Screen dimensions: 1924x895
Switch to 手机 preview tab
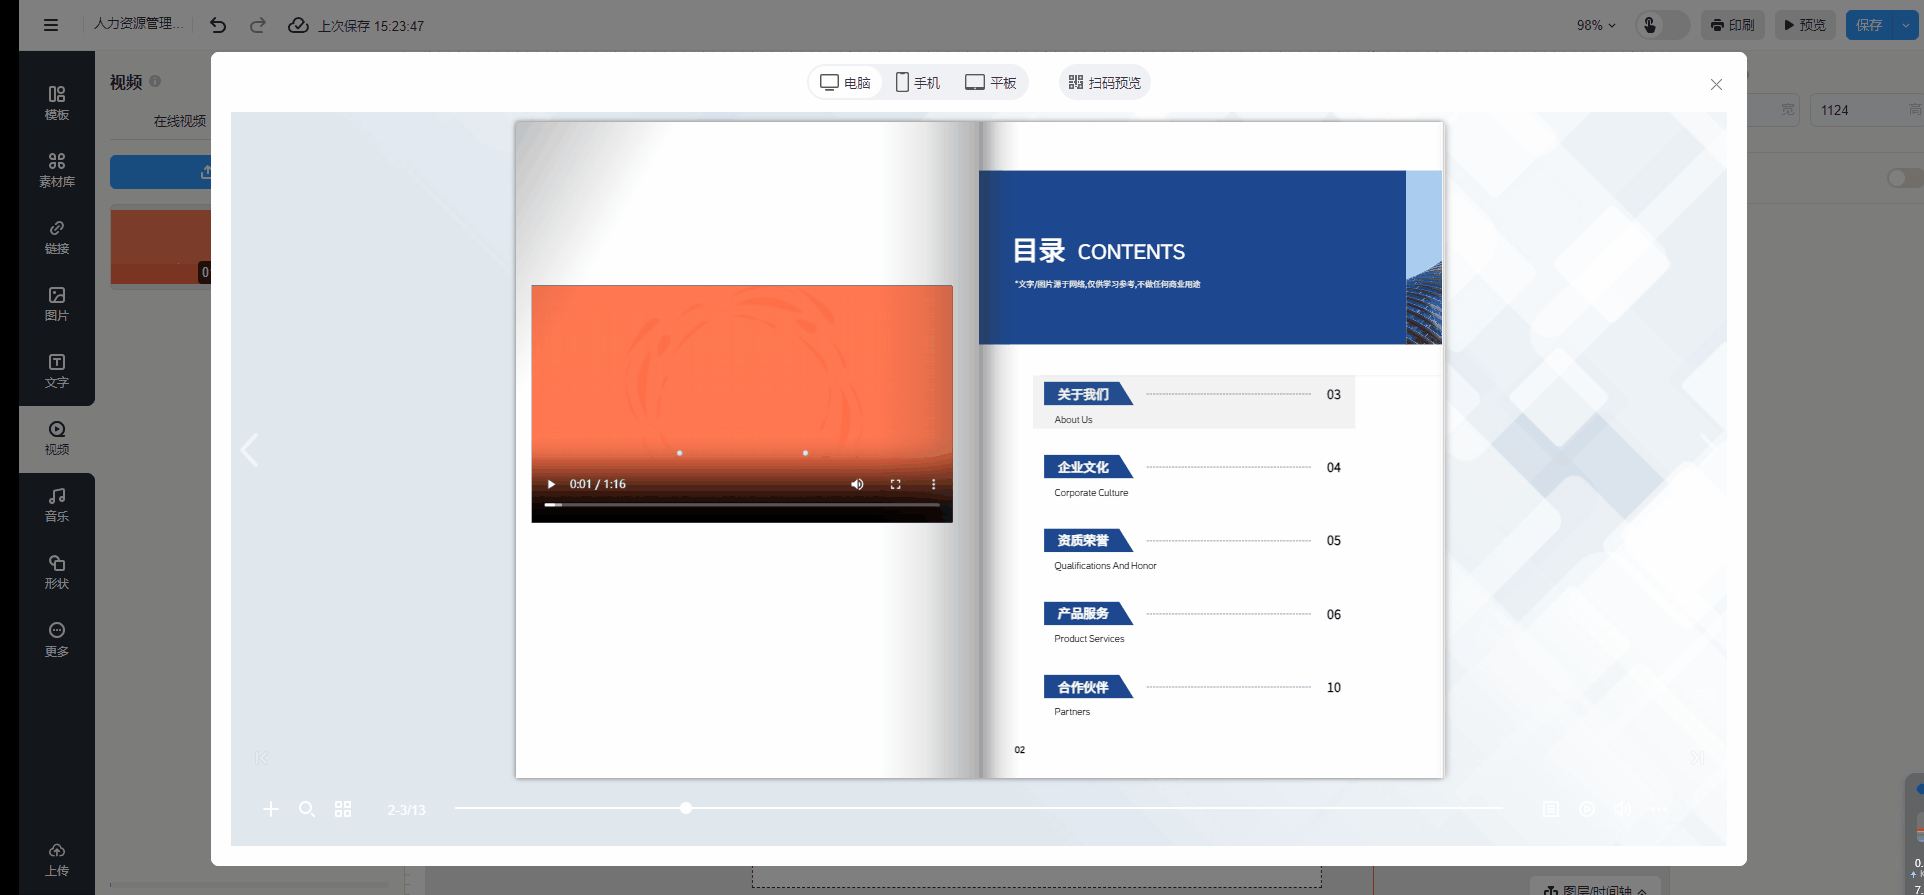(x=917, y=82)
